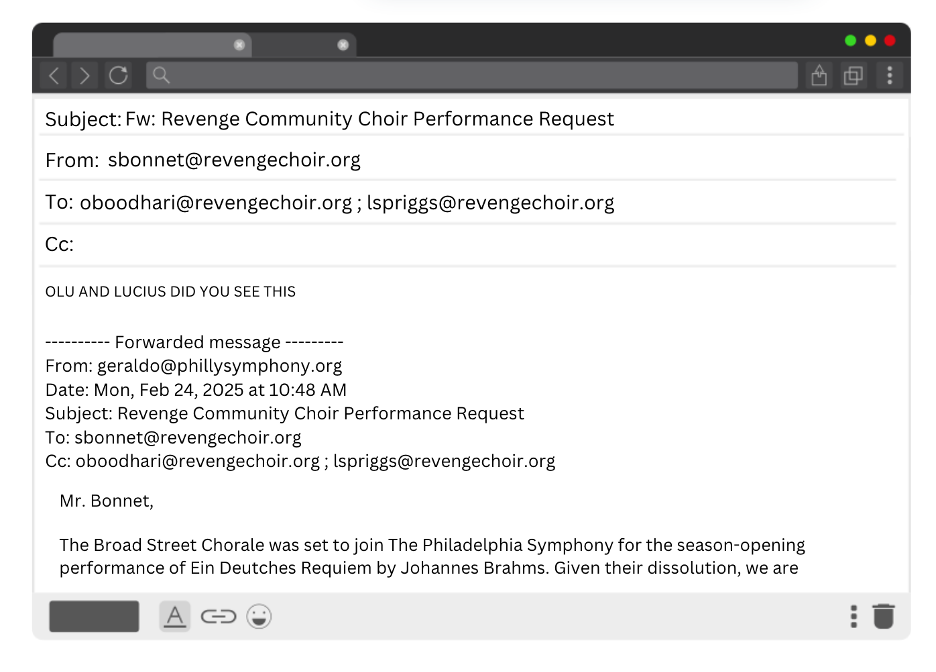Insert a link using chain icon
The height and width of the screenshot is (672, 936).
tap(218, 616)
